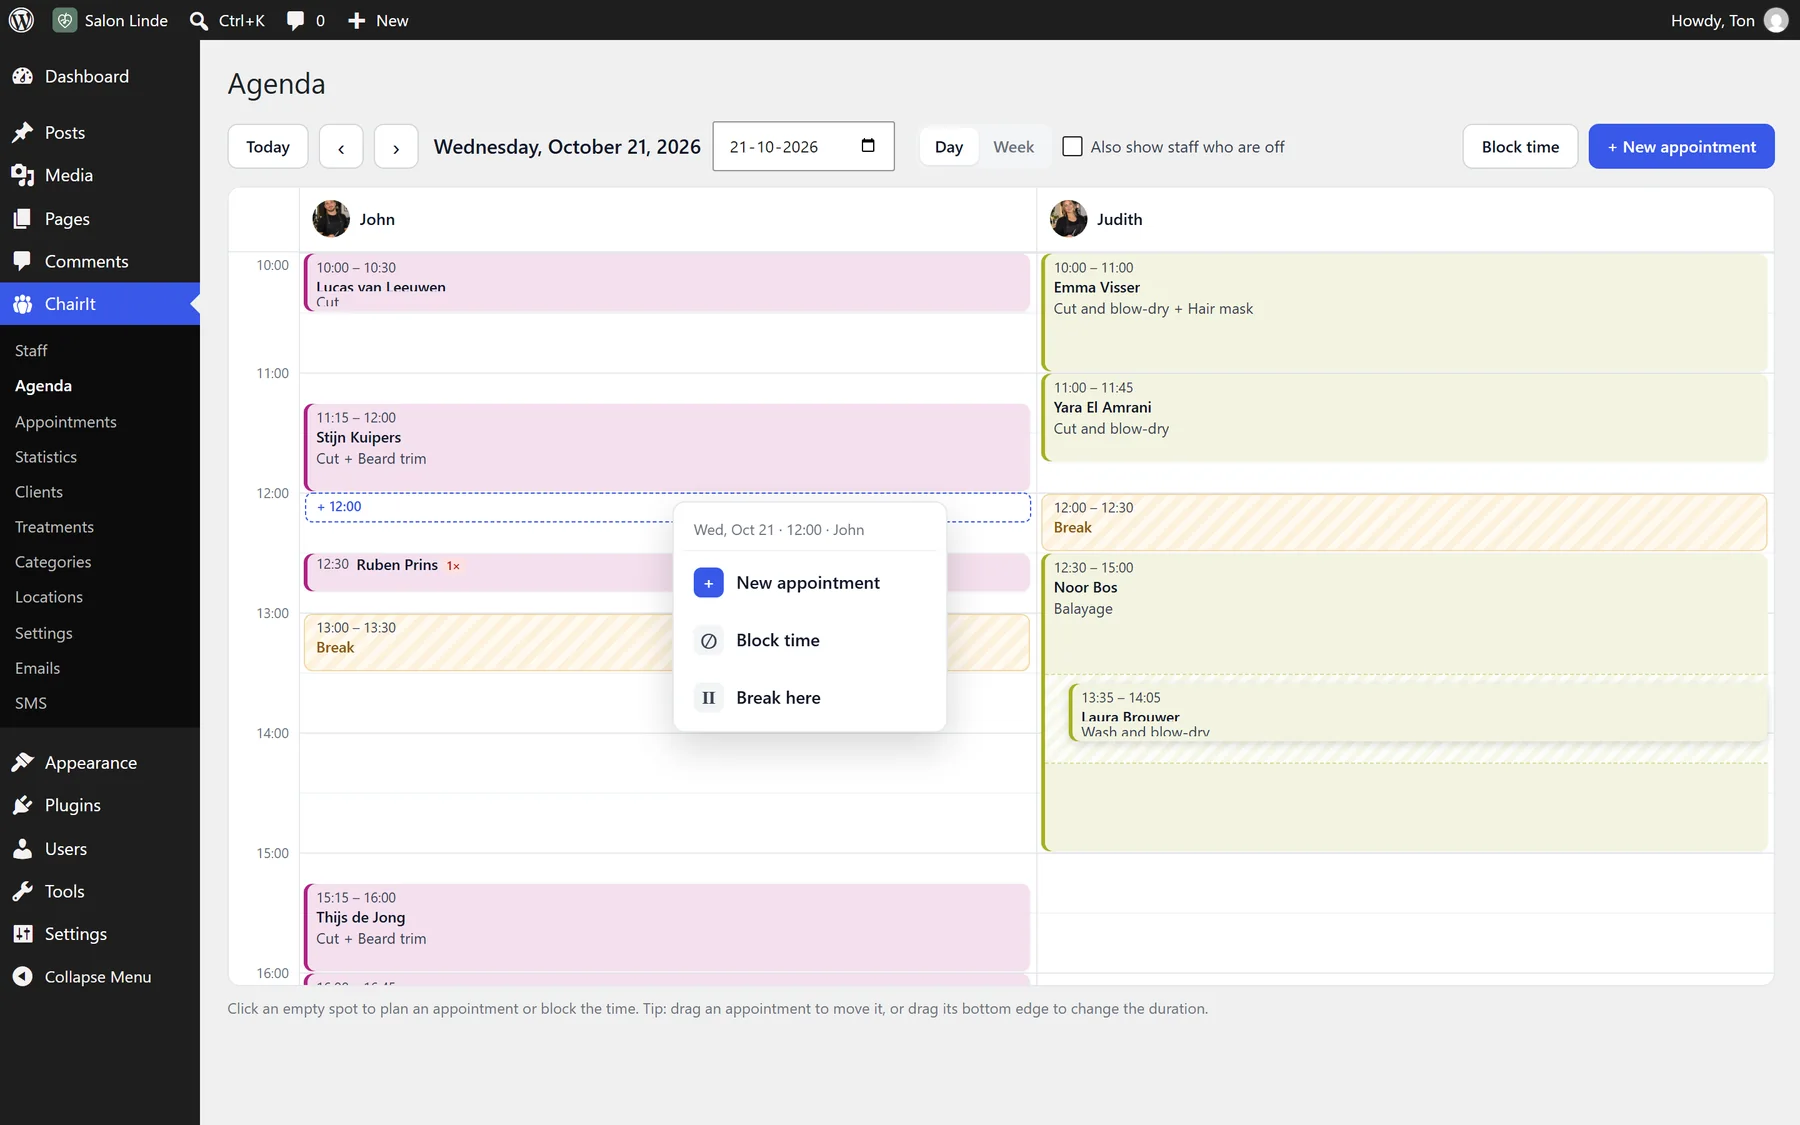Image resolution: width=1800 pixels, height=1125 pixels.
Task: Click the Plugins plug icon
Action: point(23,805)
